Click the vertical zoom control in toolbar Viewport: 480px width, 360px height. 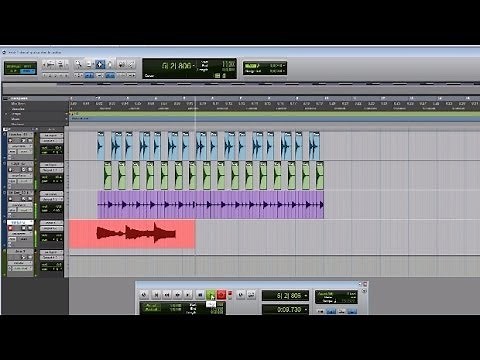61,64
